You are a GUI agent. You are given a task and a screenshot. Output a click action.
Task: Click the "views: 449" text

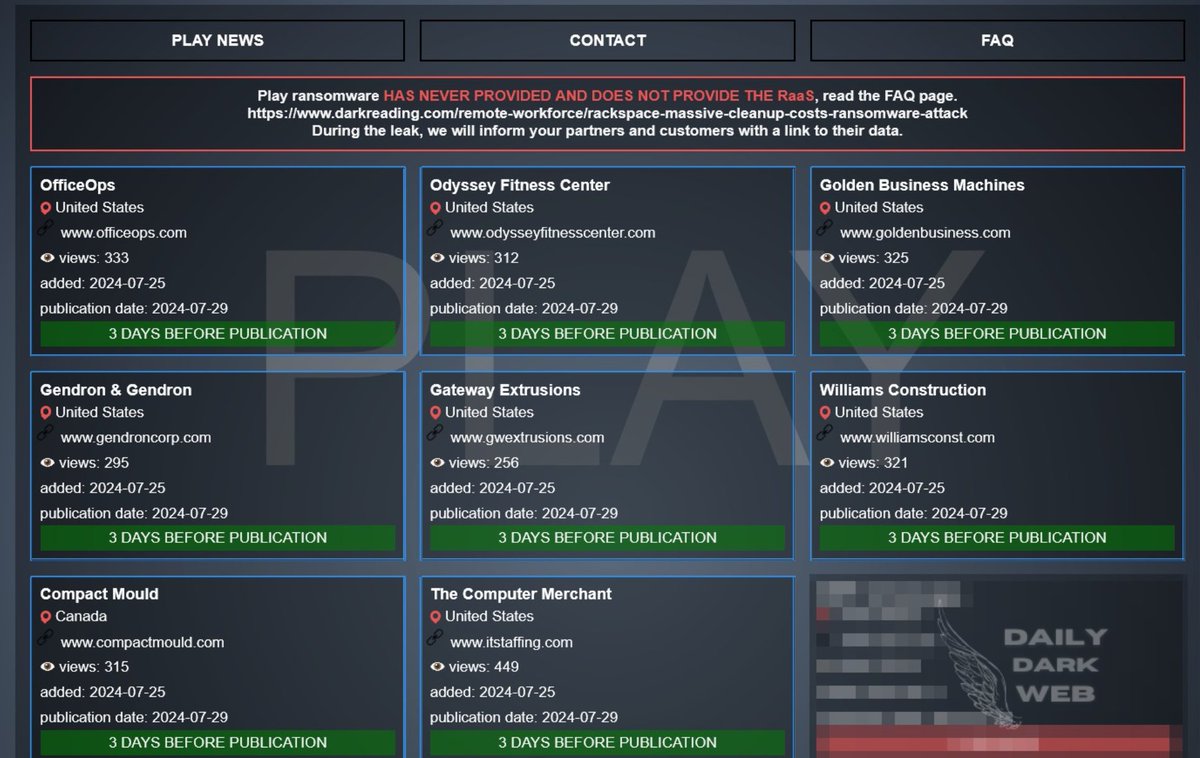pos(484,667)
